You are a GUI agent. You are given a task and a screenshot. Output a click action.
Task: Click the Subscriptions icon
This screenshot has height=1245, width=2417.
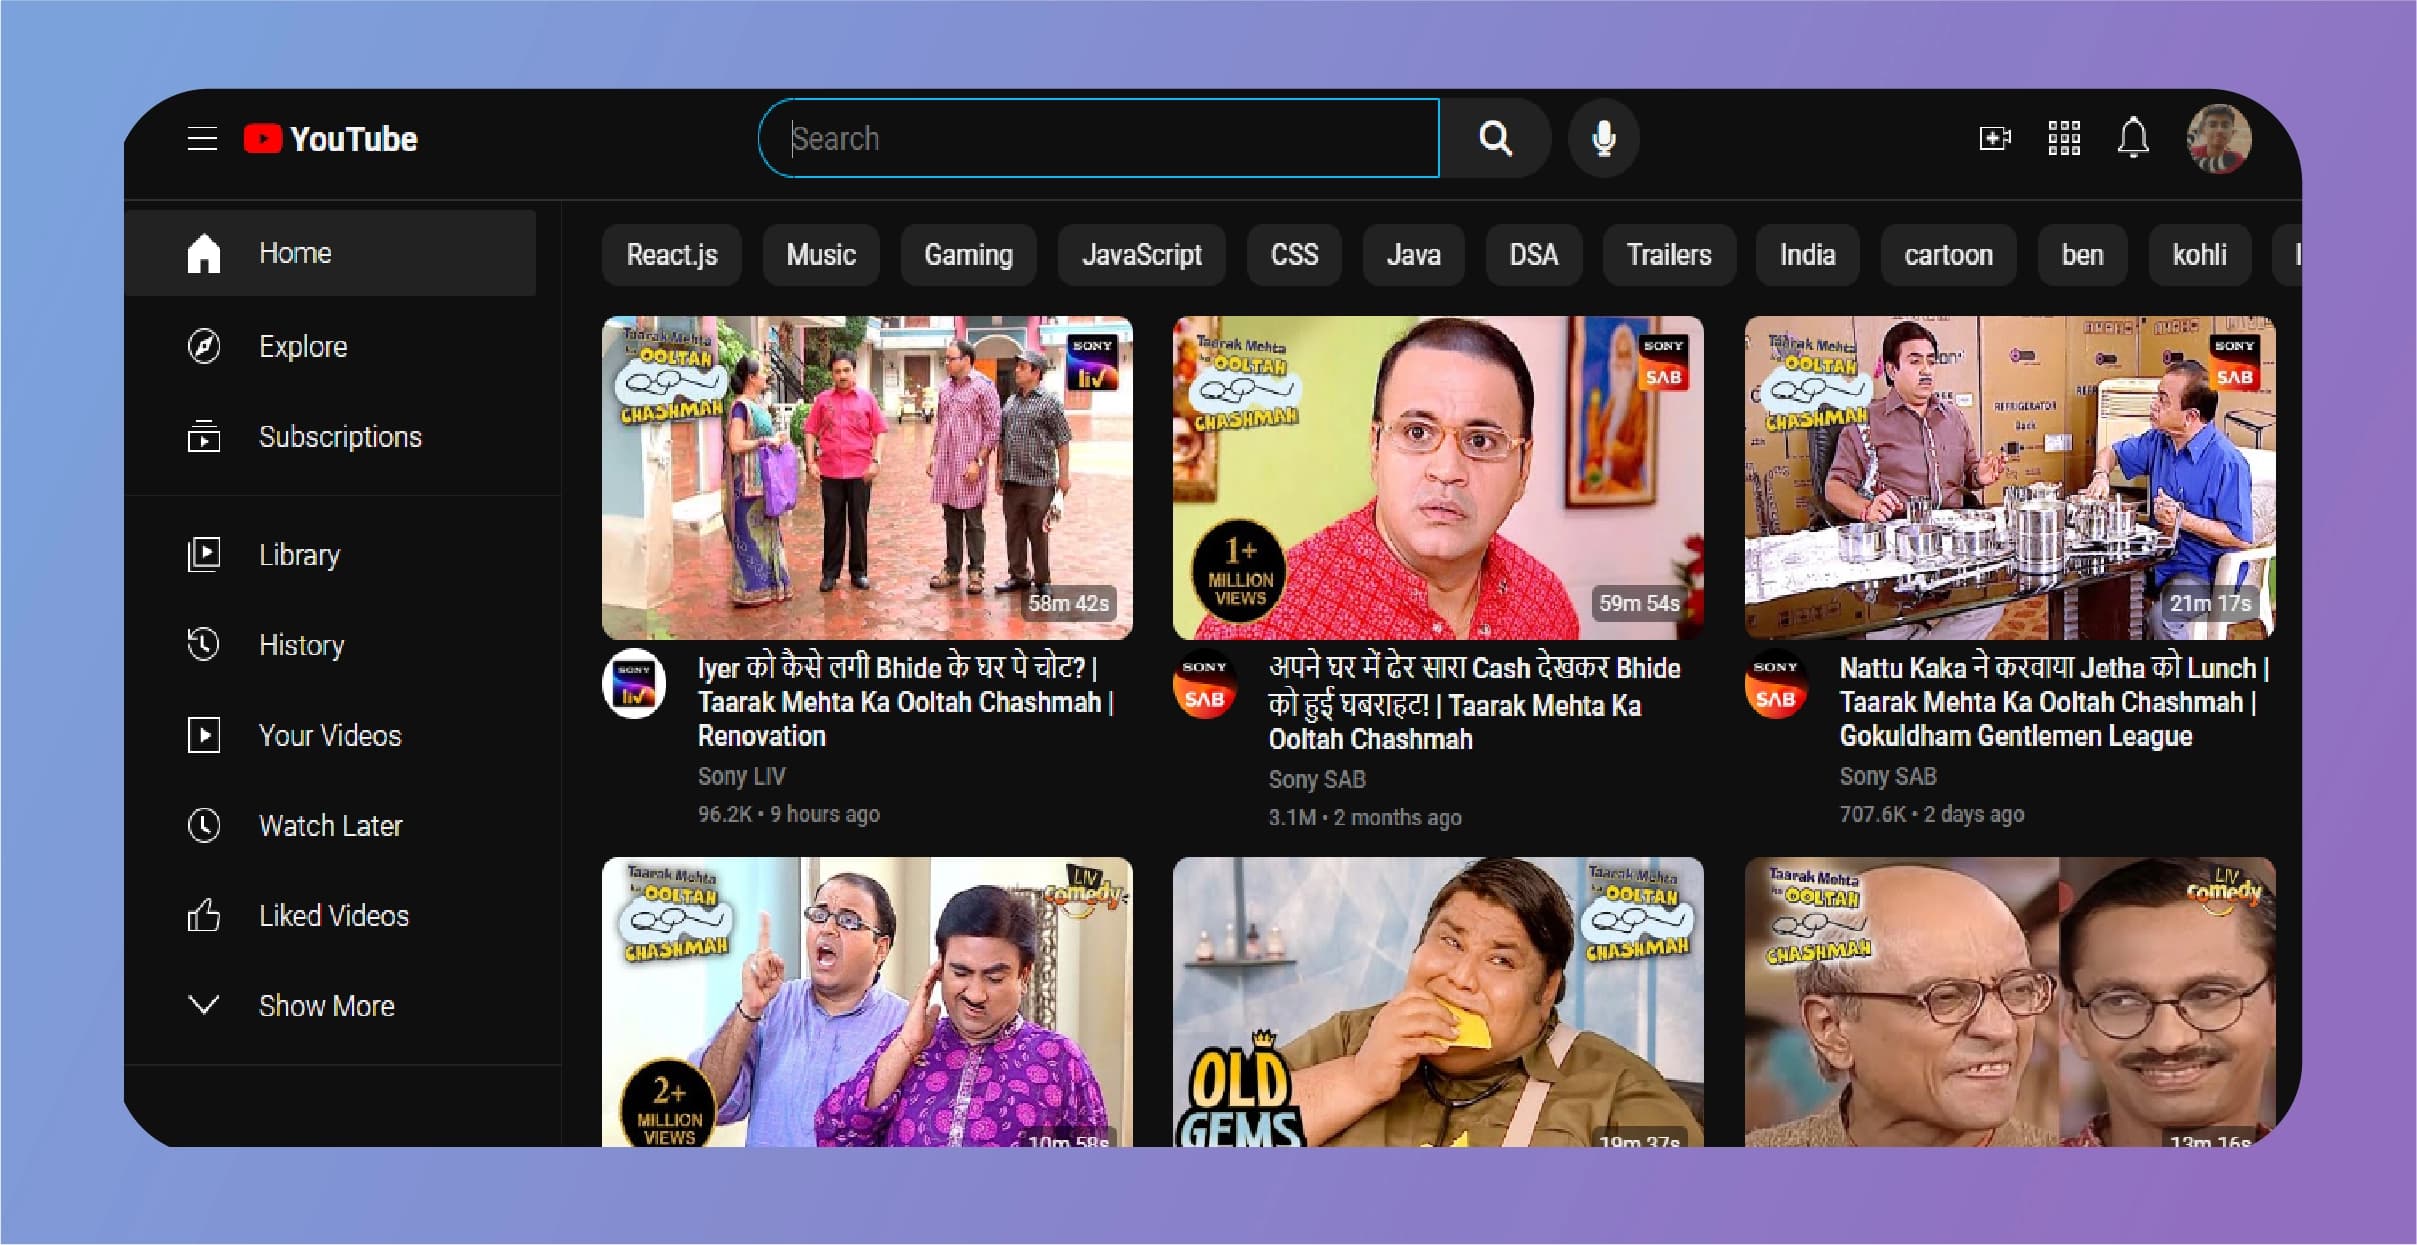203,436
